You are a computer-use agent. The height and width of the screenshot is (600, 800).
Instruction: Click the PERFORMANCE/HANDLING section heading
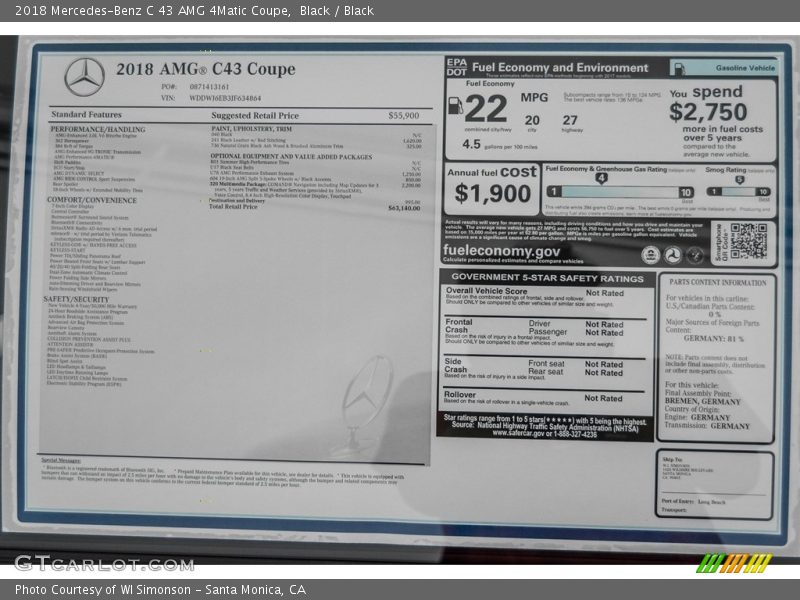[98, 130]
